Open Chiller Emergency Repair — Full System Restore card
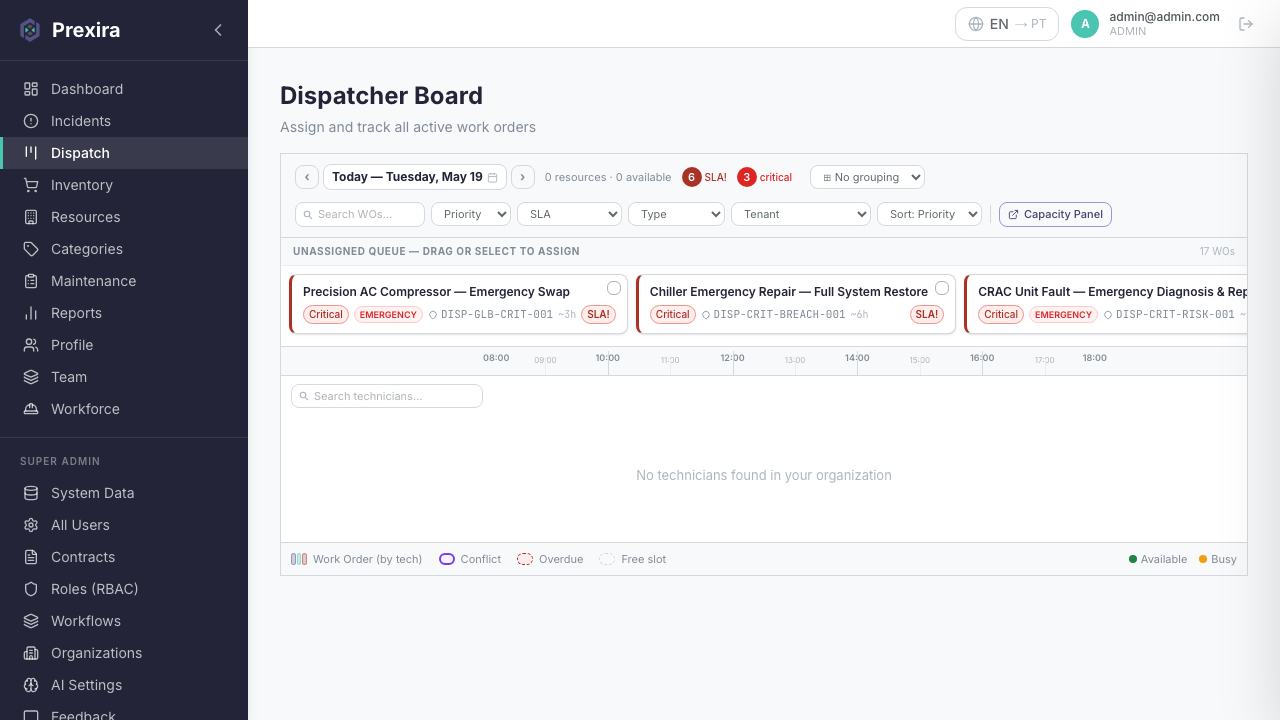 [796, 304]
